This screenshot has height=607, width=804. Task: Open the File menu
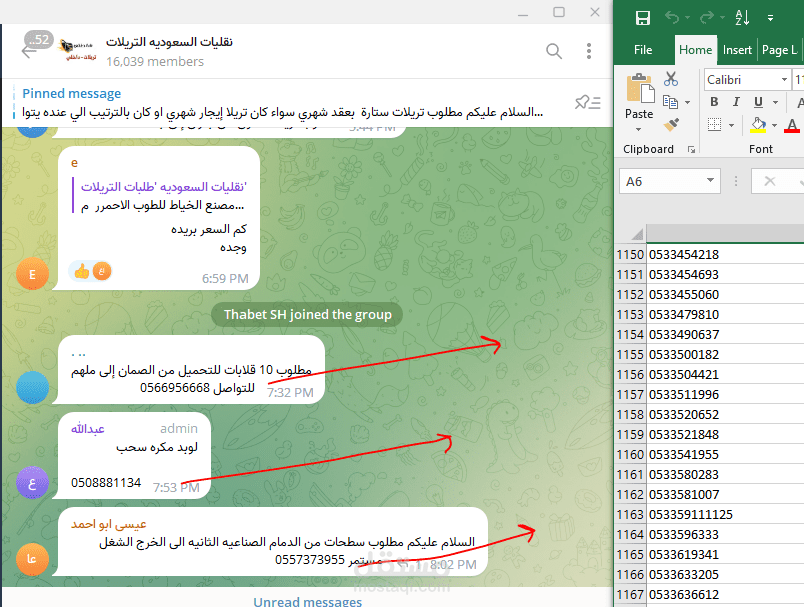coord(643,50)
